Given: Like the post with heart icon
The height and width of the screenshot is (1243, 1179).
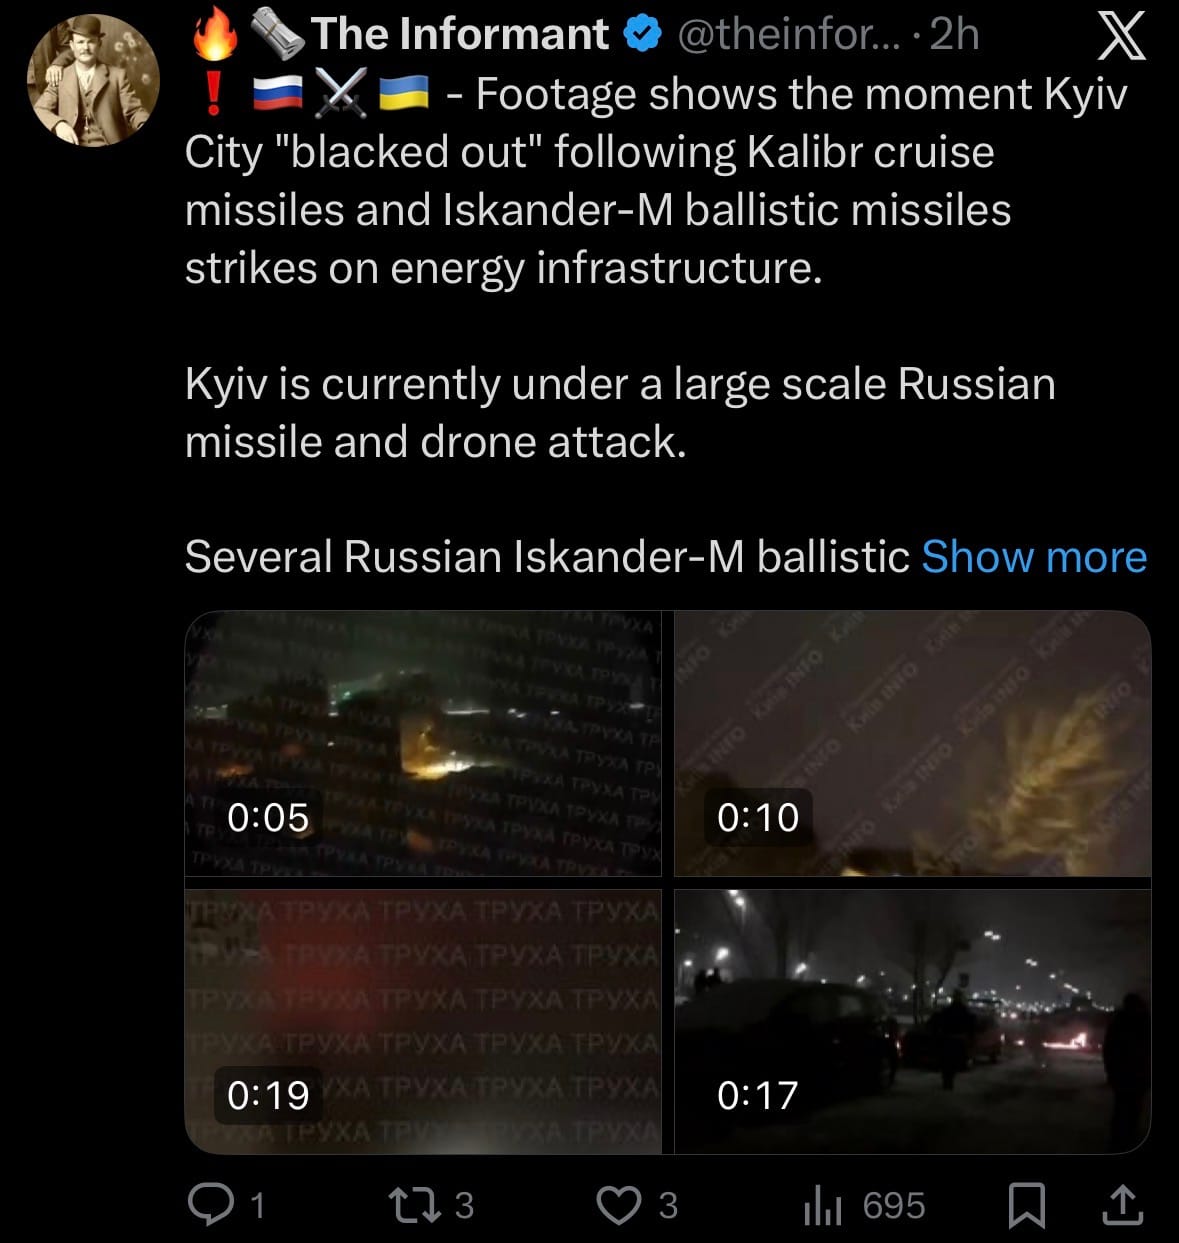Looking at the screenshot, I should pyautogui.click(x=619, y=1204).
